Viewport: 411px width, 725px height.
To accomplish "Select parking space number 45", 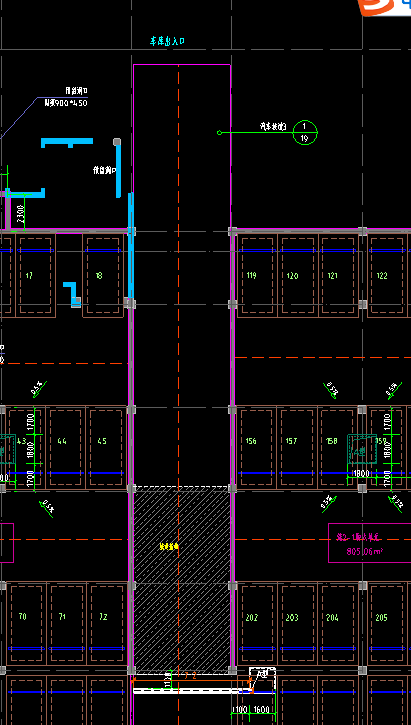I will pyautogui.click(x=102, y=441).
